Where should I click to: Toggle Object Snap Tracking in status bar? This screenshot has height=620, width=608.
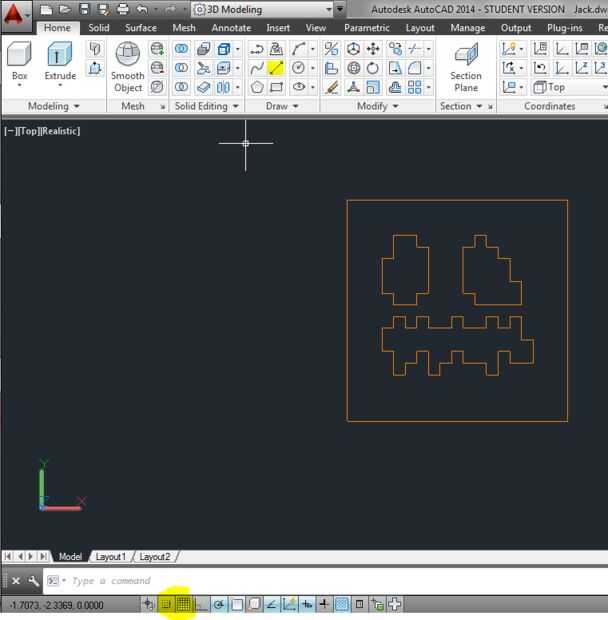pos(272,604)
